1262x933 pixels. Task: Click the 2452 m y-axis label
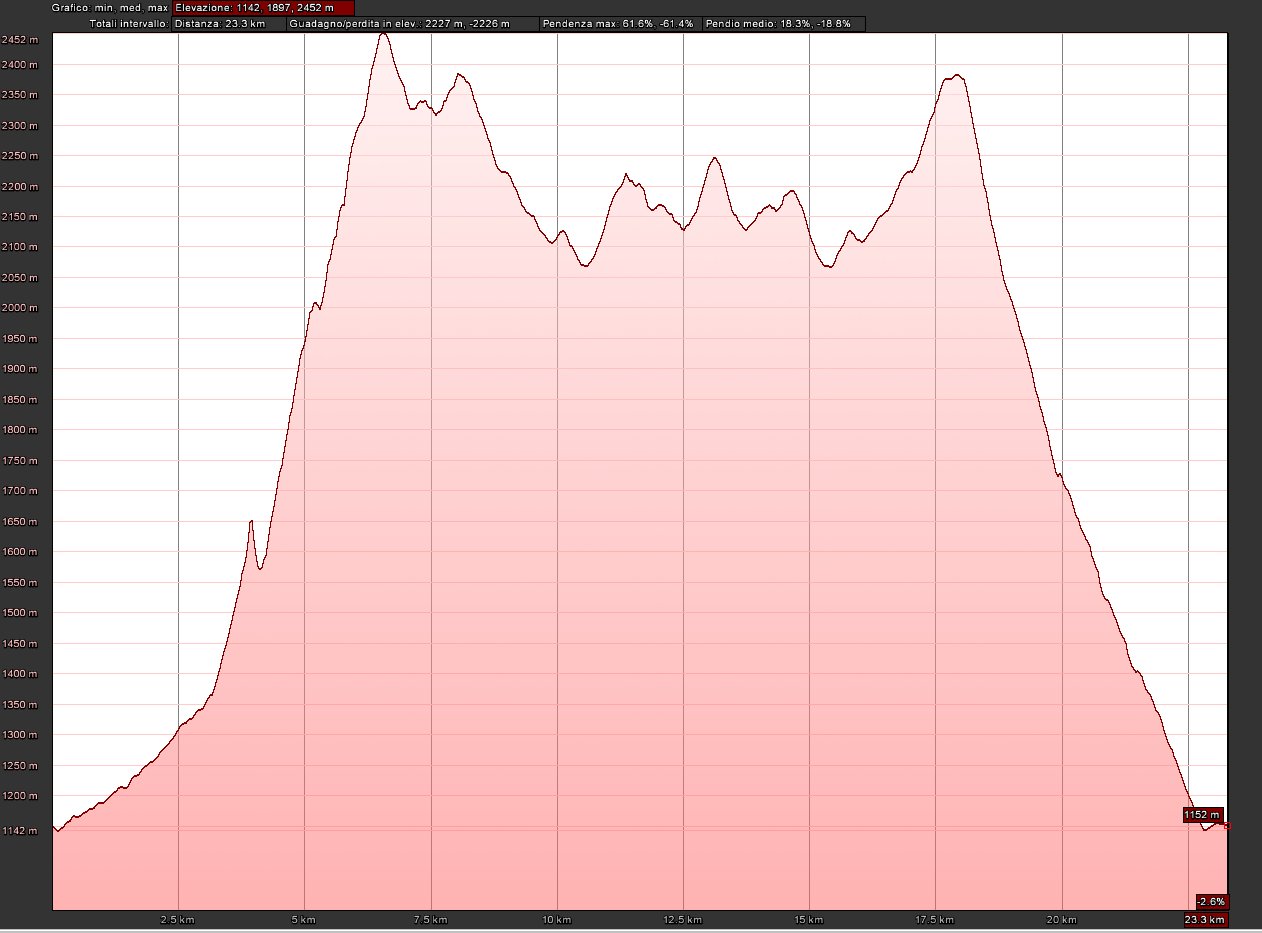click(x=20, y=40)
